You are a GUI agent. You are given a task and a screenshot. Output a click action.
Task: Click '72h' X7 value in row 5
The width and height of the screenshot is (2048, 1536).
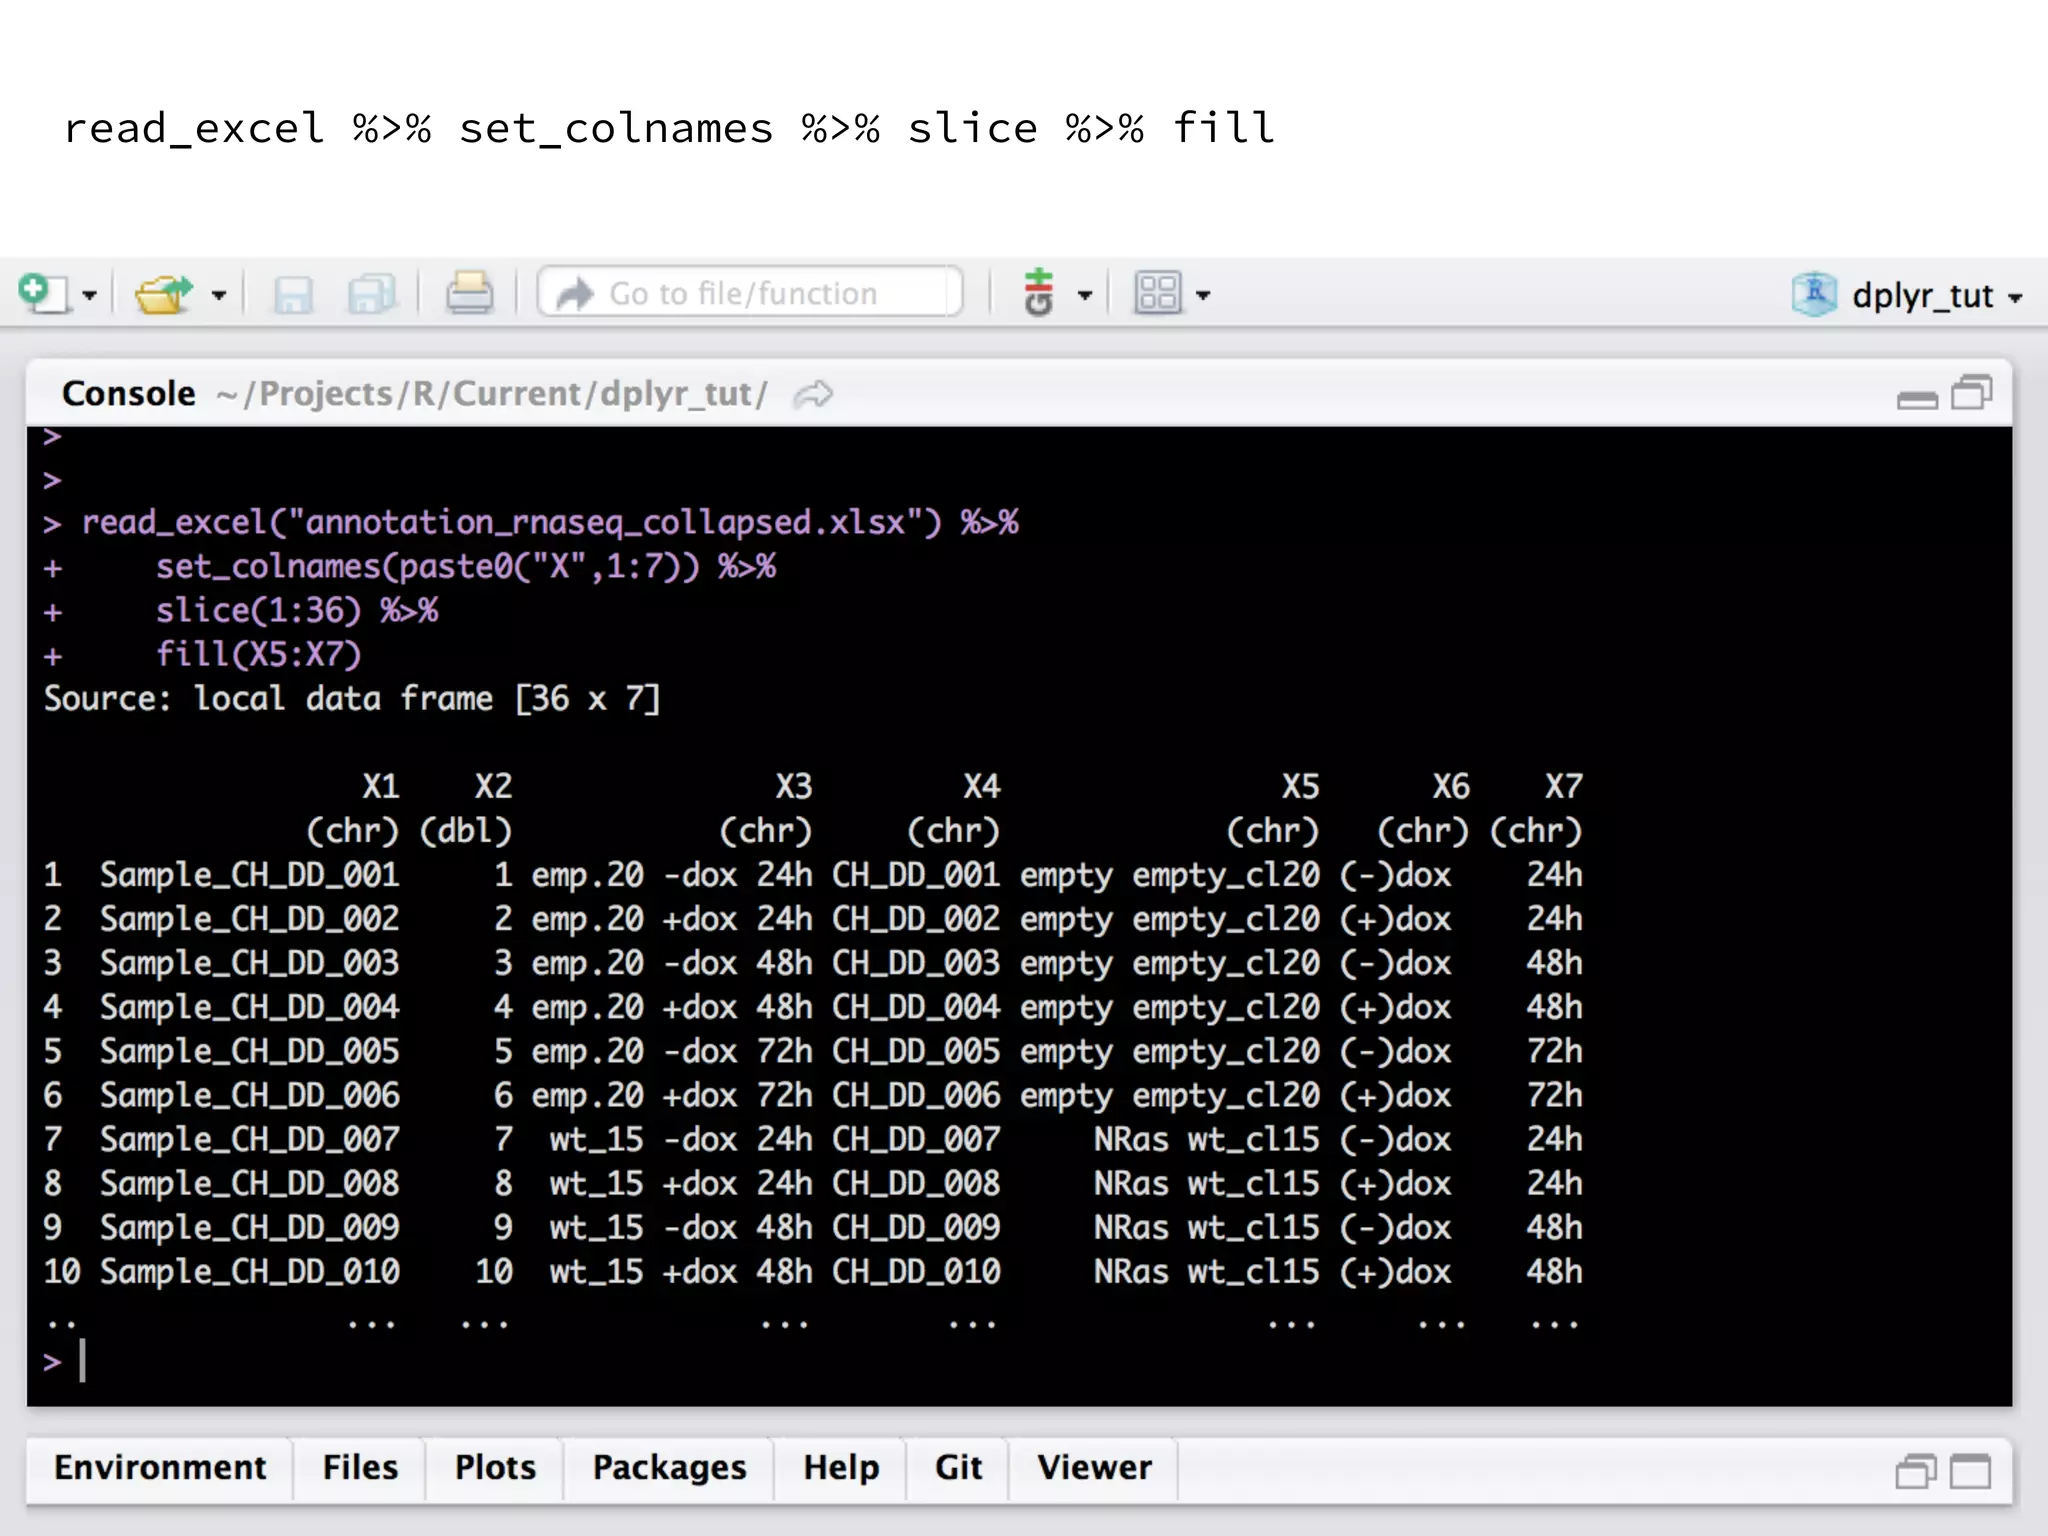[x=1554, y=1052]
